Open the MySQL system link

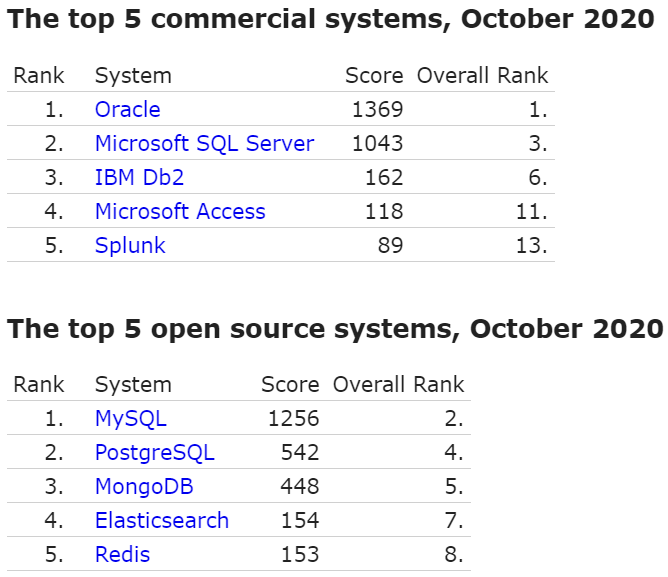tap(131, 418)
